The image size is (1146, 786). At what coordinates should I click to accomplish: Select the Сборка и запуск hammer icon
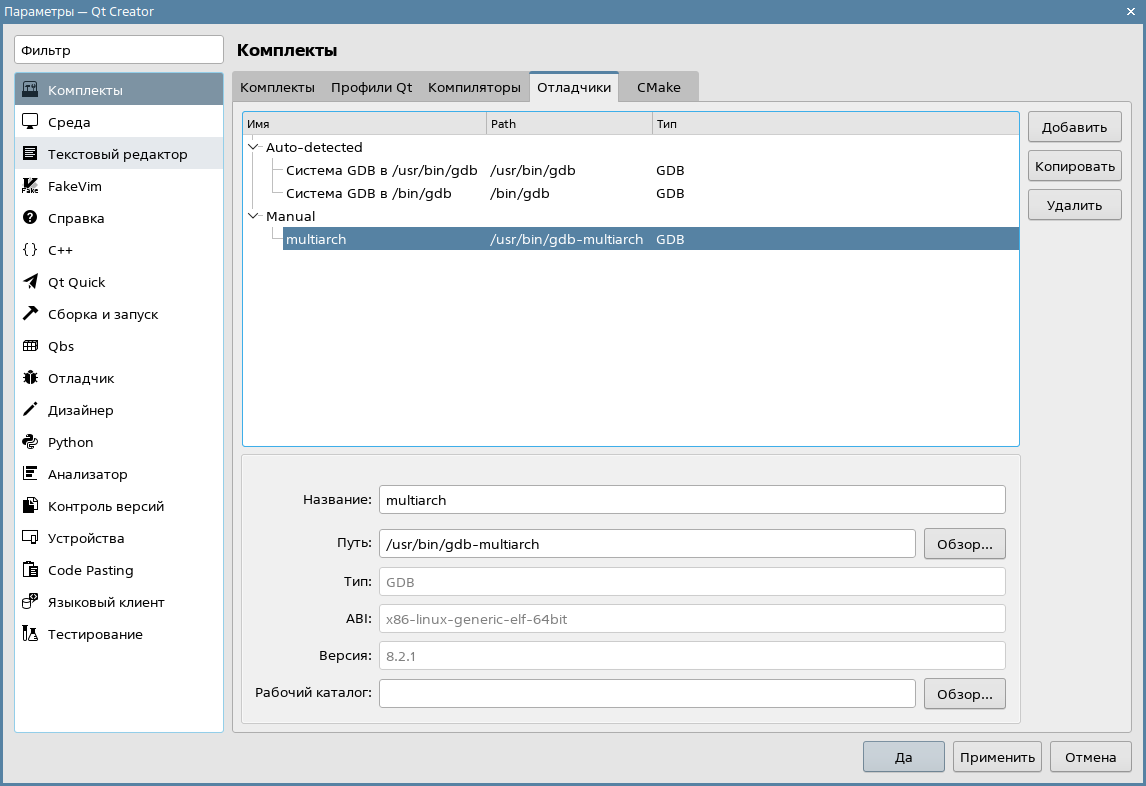point(30,314)
